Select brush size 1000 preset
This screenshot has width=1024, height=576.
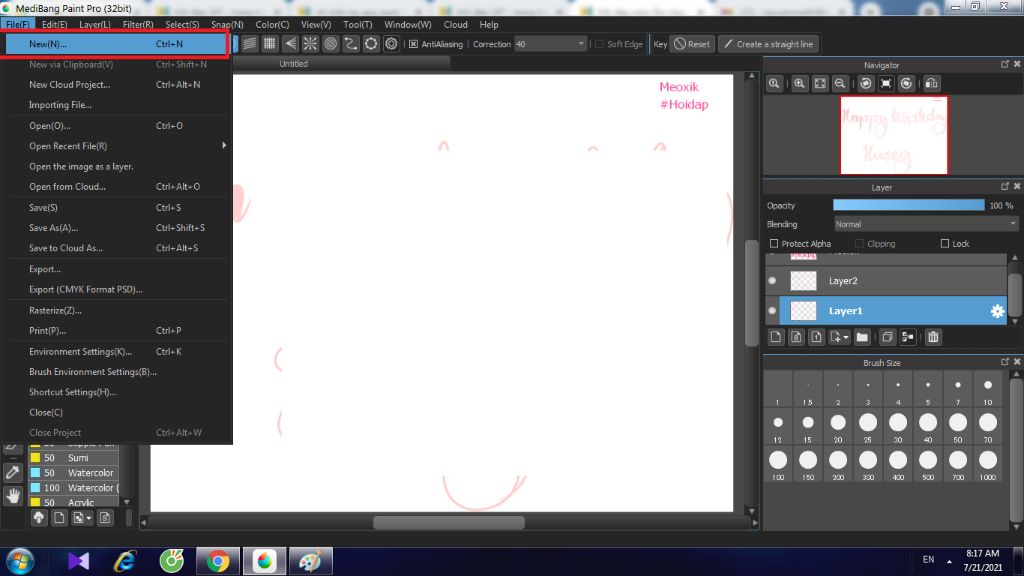pos(987,465)
